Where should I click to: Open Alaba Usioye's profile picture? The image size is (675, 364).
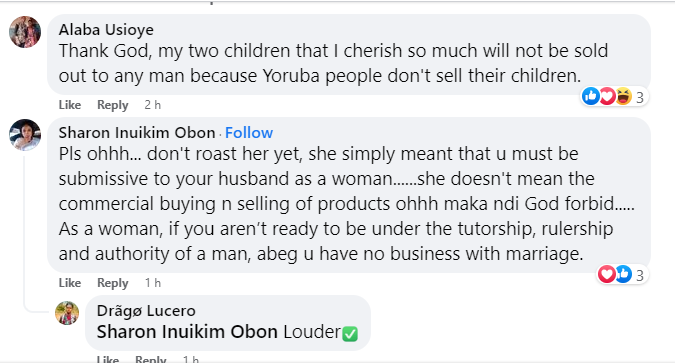pos(25,32)
